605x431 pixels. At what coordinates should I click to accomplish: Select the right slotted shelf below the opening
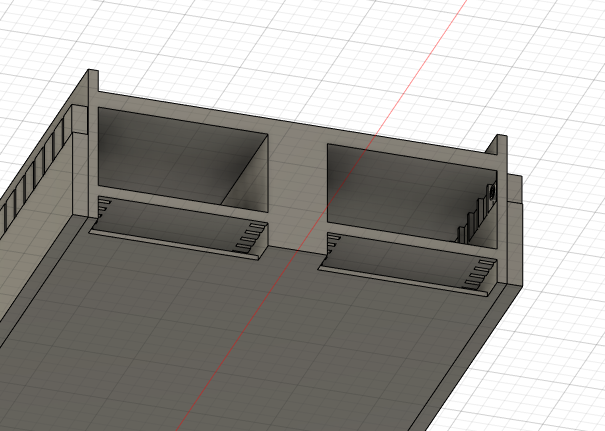[x=407, y=264]
